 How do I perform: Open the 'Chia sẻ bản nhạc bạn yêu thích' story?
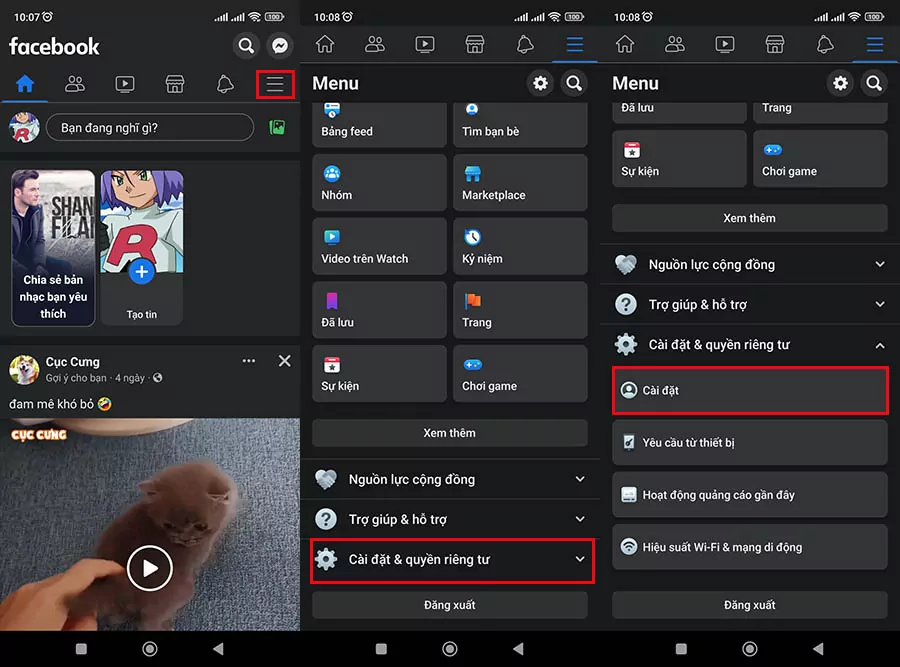(x=53, y=248)
